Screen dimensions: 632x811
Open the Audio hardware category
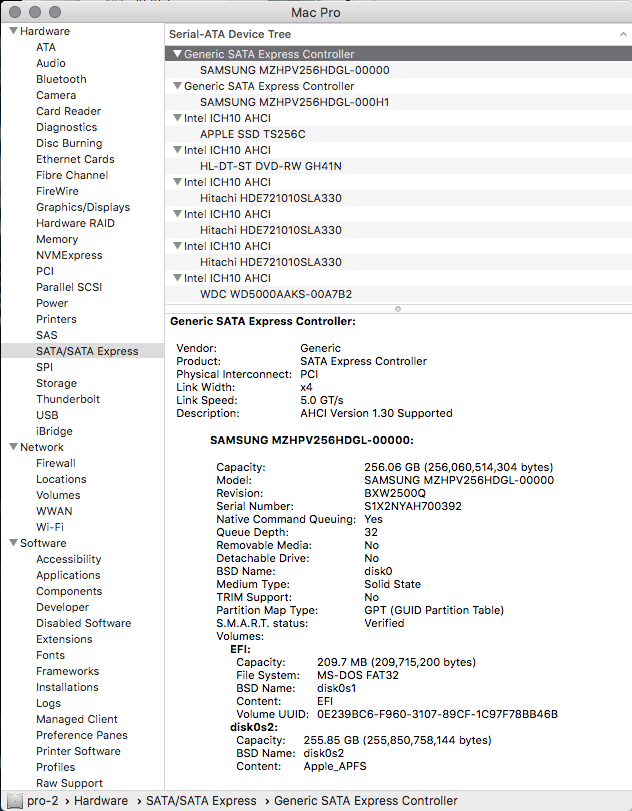(x=51, y=63)
